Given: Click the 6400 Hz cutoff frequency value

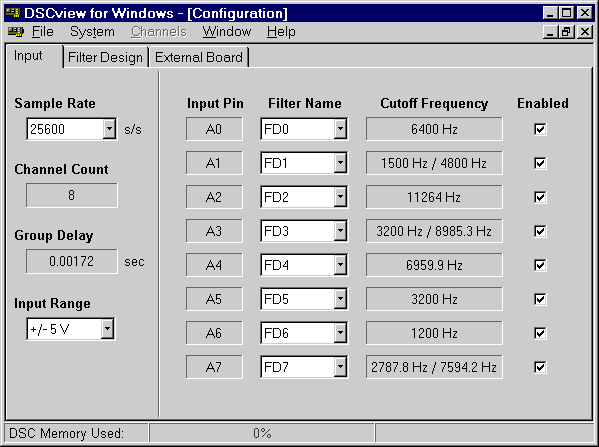Looking at the screenshot, I should [434, 129].
